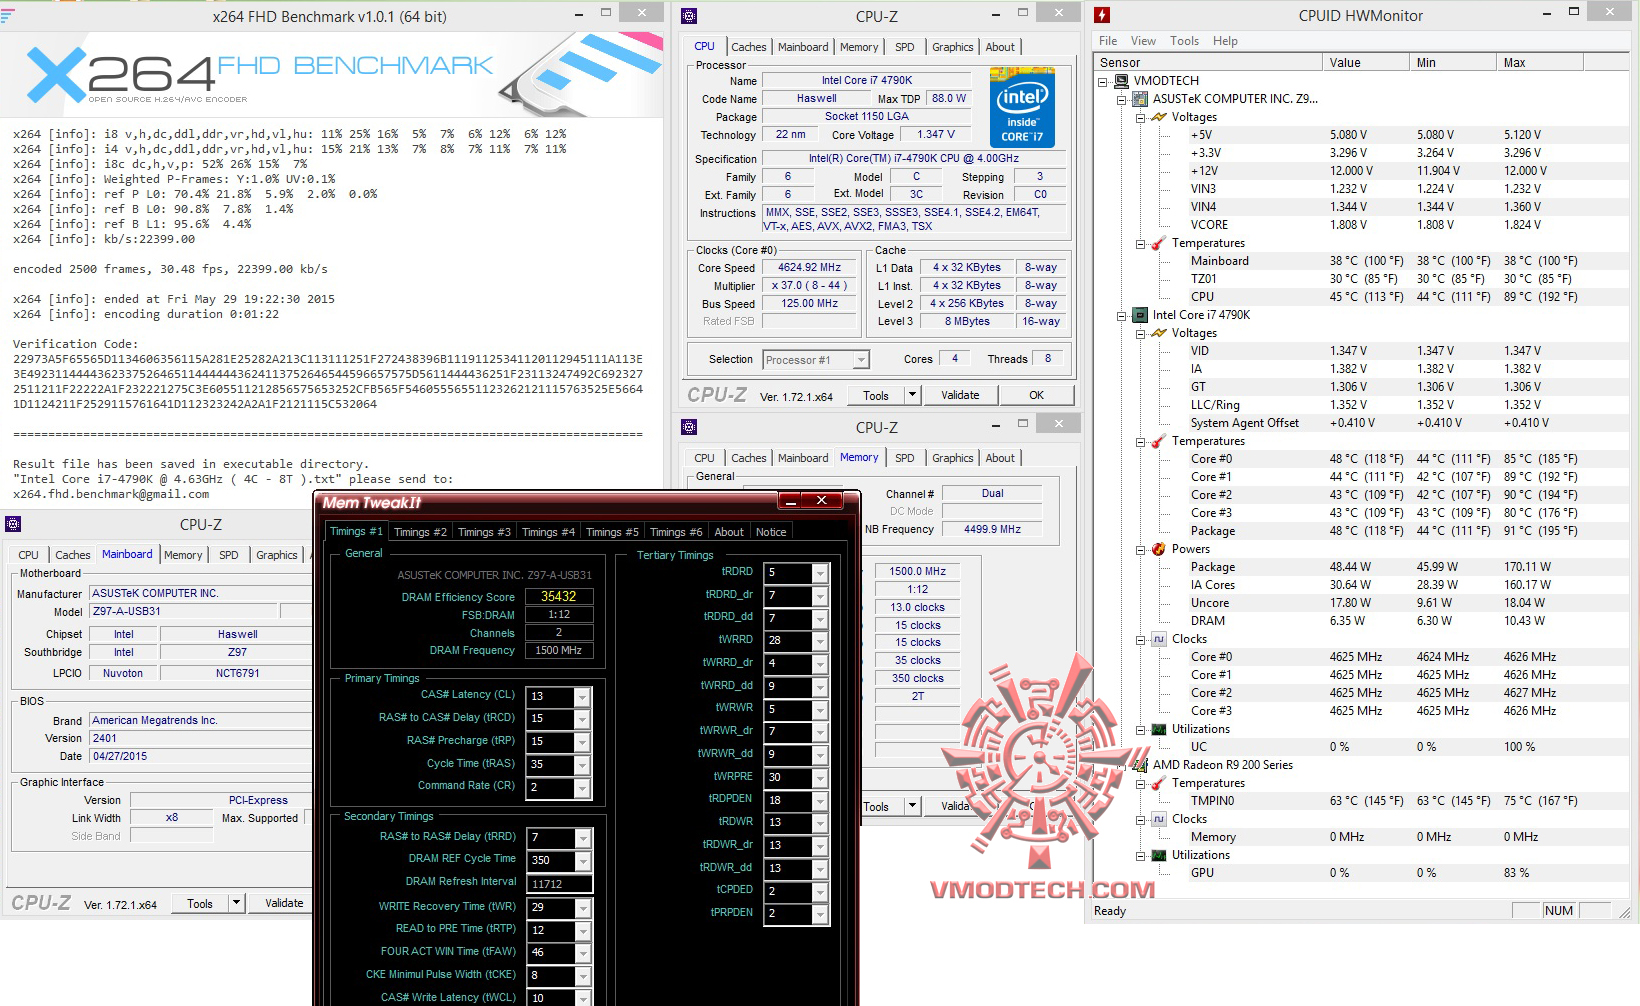Open the RAS# to RAS# Delay (tRRD) dropdown
The height and width of the screenshot is (1006, 1640).
point(582,838)
